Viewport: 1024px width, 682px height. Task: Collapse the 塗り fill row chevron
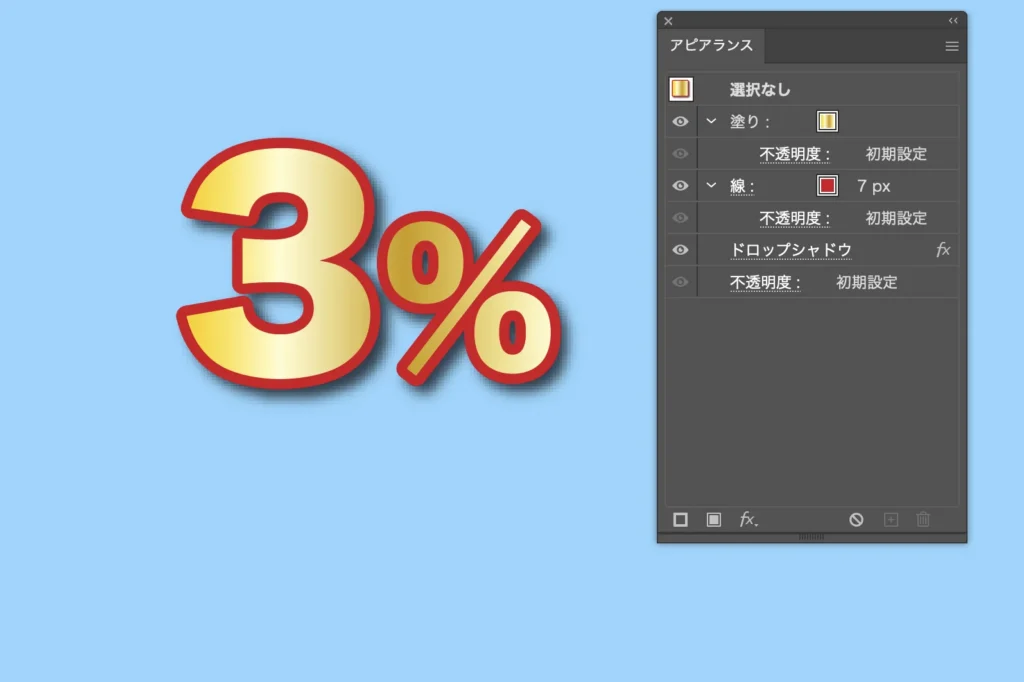pos(712,122)
